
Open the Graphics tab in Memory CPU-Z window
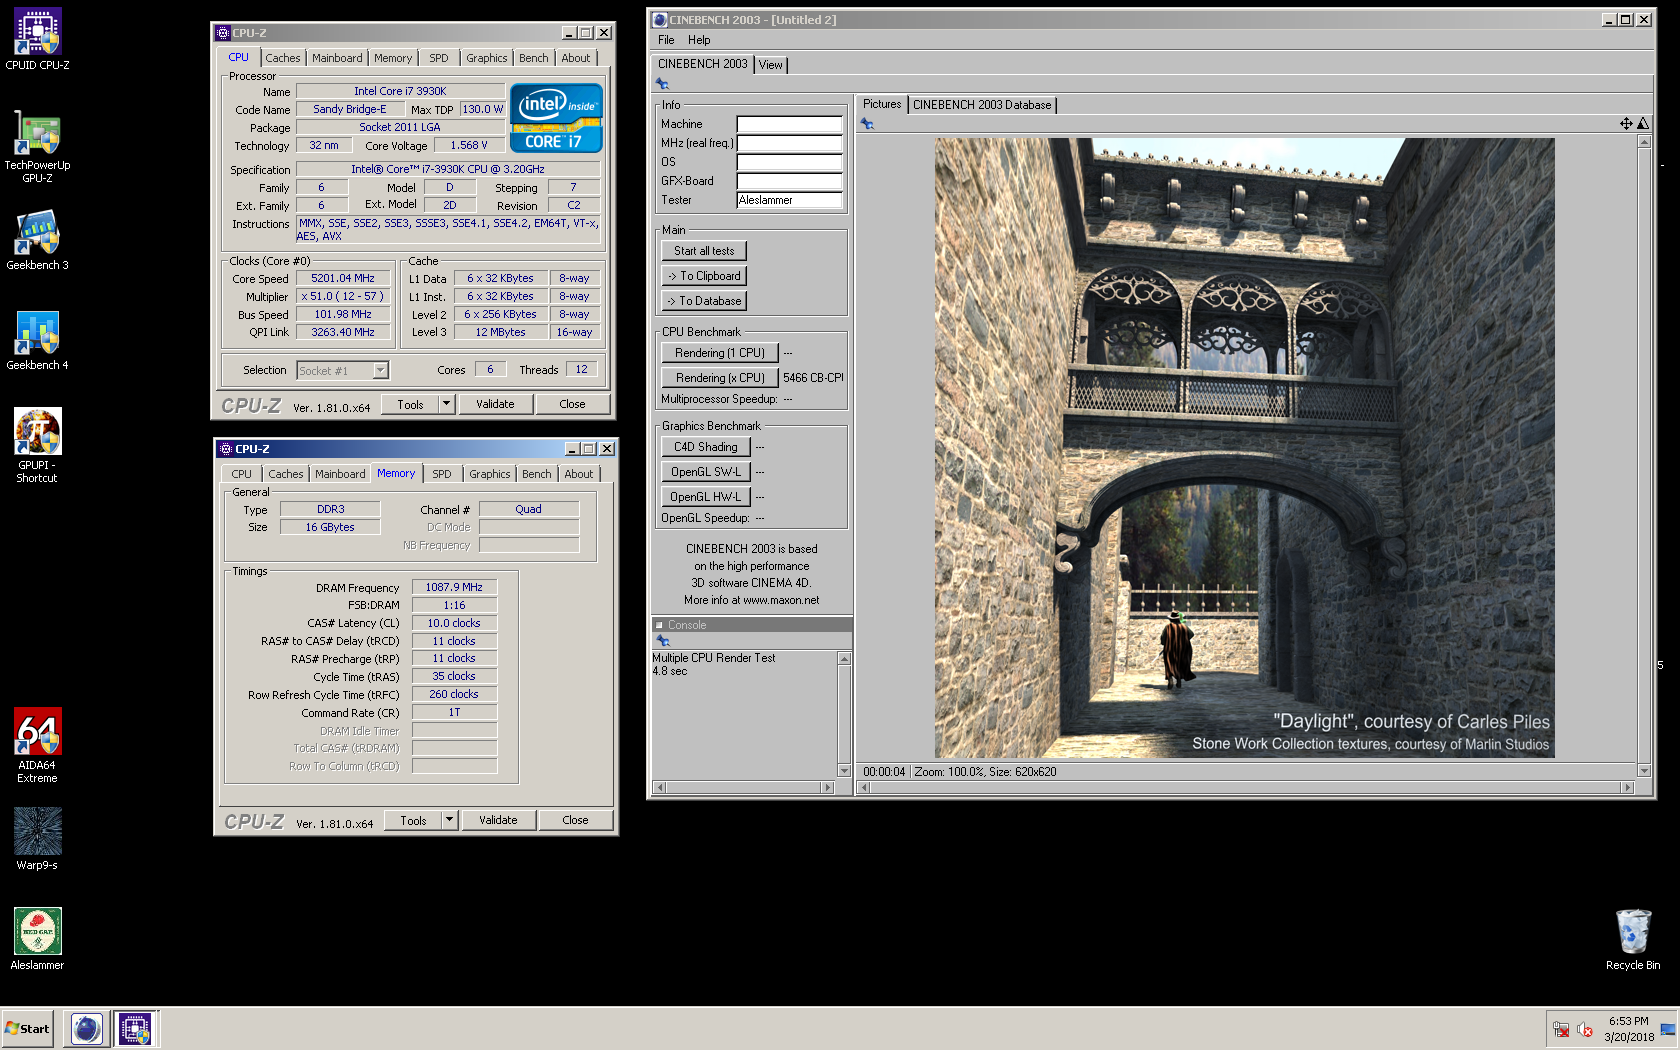(x=490, y=475)
